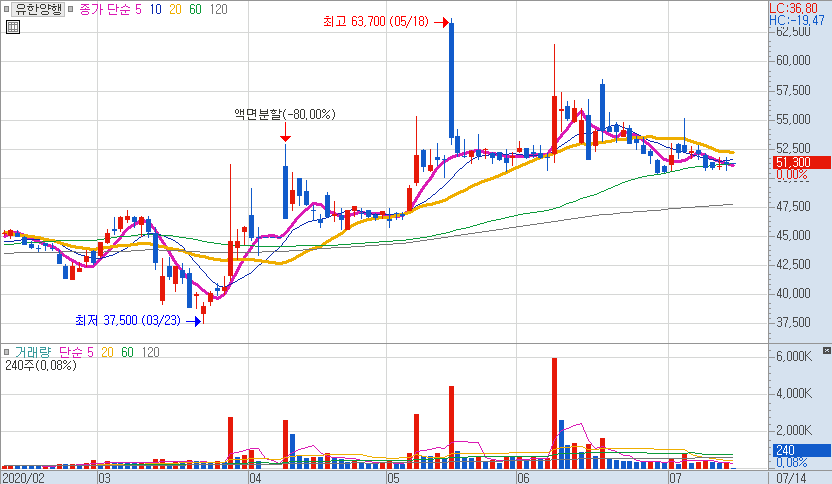Click the LC:36.80 value
832x484 pixels.
[793, 8]
